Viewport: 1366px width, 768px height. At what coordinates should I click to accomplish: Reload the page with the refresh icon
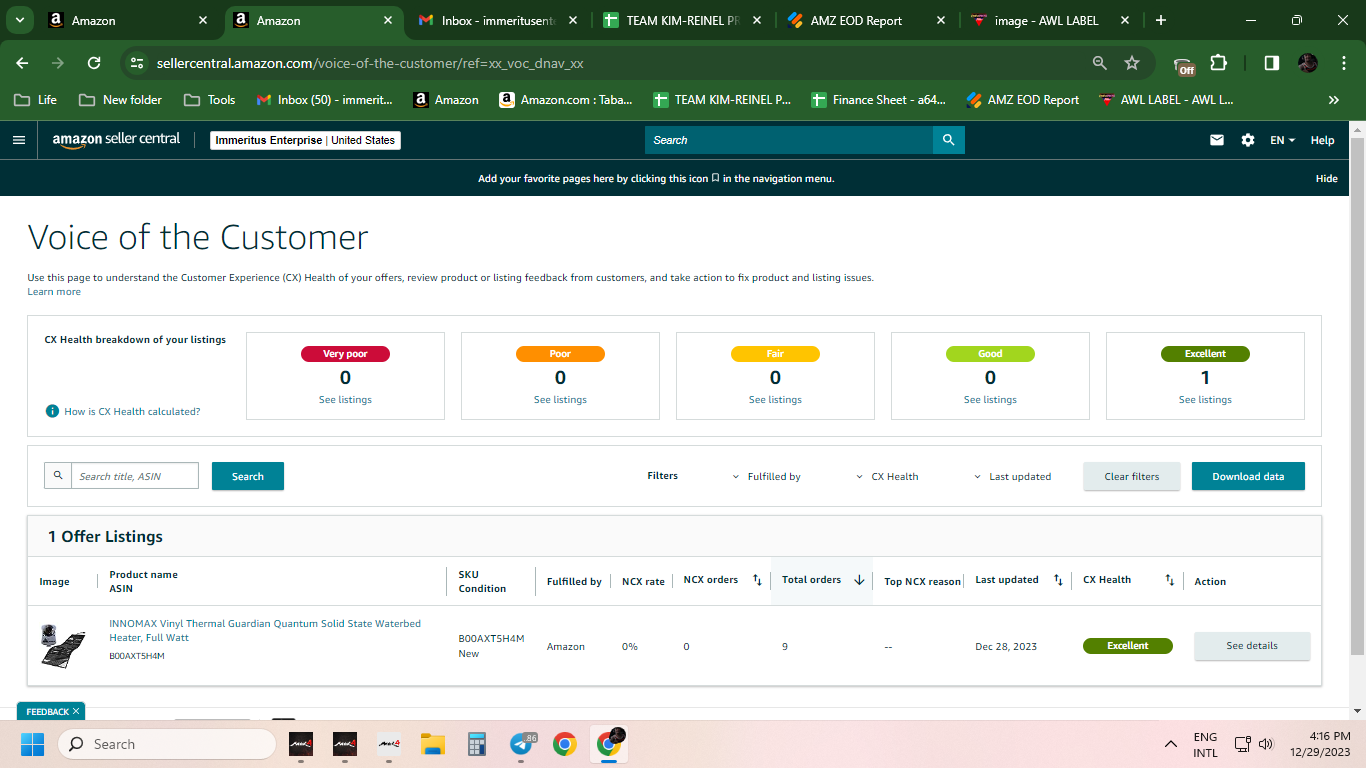tap(94, 63)
